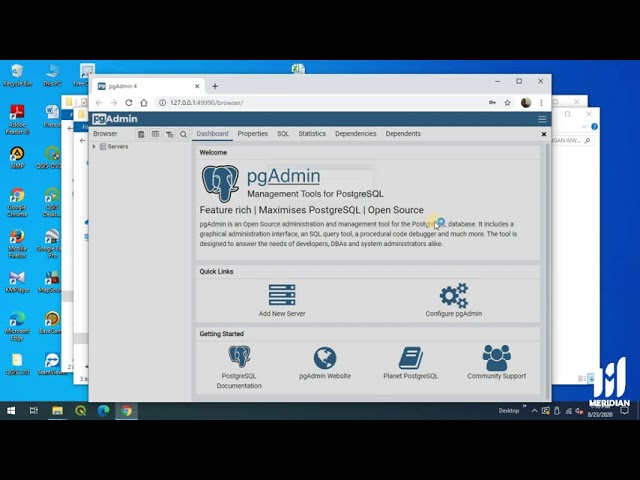Click the Filtered Rows icon in Browser toolbar

click(169, 134)
